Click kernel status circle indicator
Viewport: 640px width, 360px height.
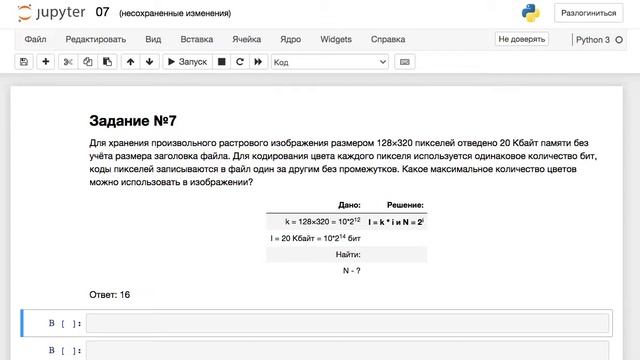619,40
